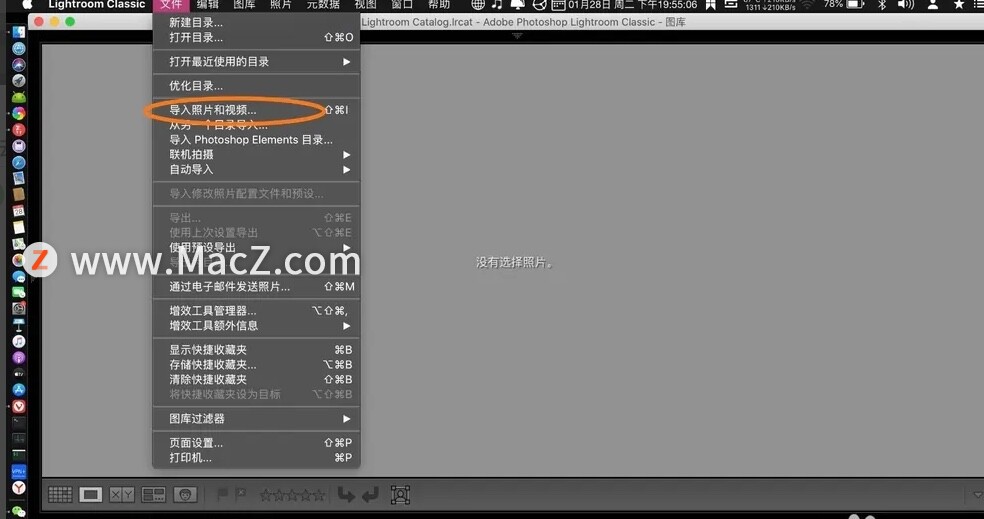The height and width of the screenshot is (519, 984).
Task: Rotate photo with left rotate arrow
Action: pyautogui.click(x=346, y=495)
